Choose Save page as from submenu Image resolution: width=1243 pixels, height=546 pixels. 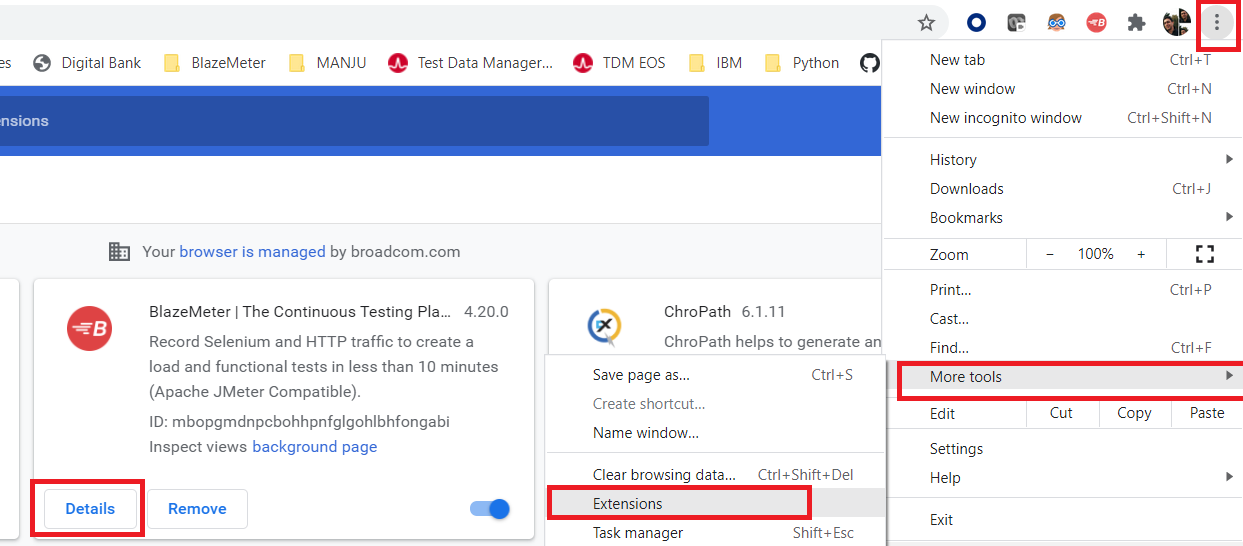pyautogui.click(x=714, y=376)
